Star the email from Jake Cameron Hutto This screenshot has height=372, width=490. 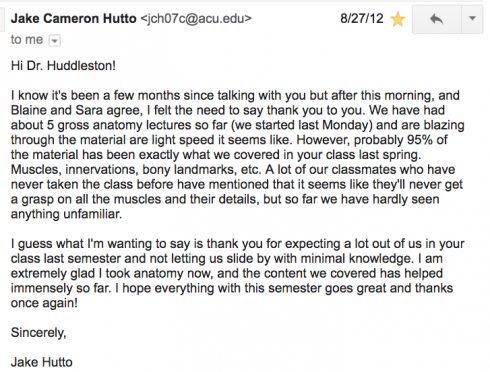398,19
